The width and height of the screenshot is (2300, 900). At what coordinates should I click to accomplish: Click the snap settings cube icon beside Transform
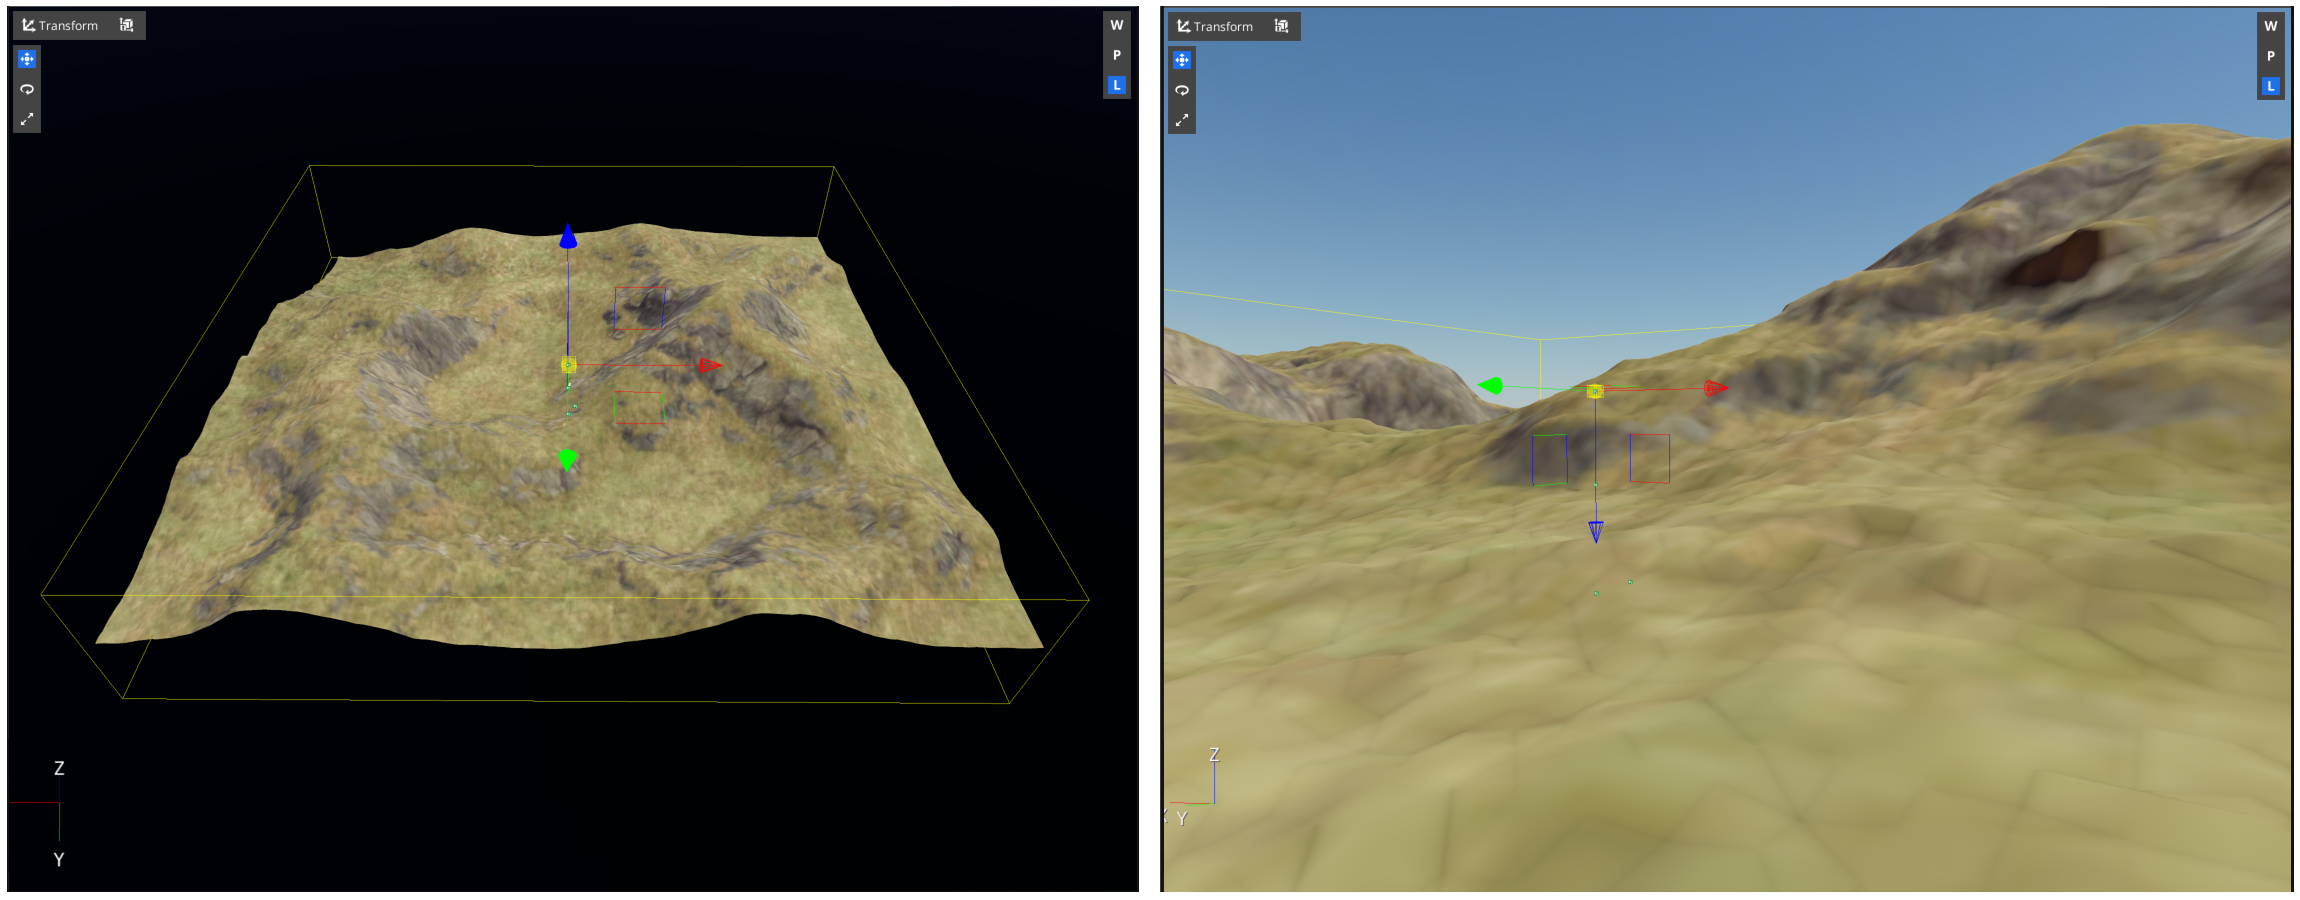pos(126,25)
